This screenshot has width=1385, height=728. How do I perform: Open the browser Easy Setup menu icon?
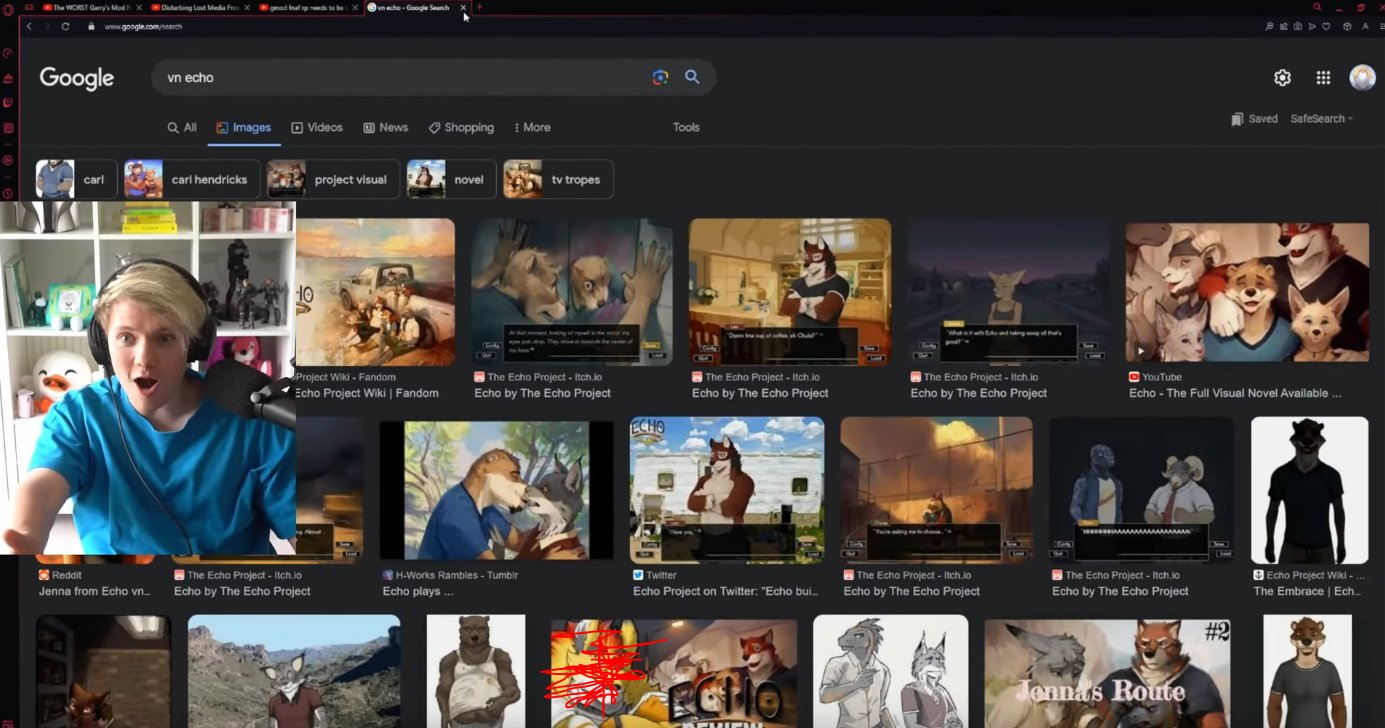click(x=1381, y=26)
